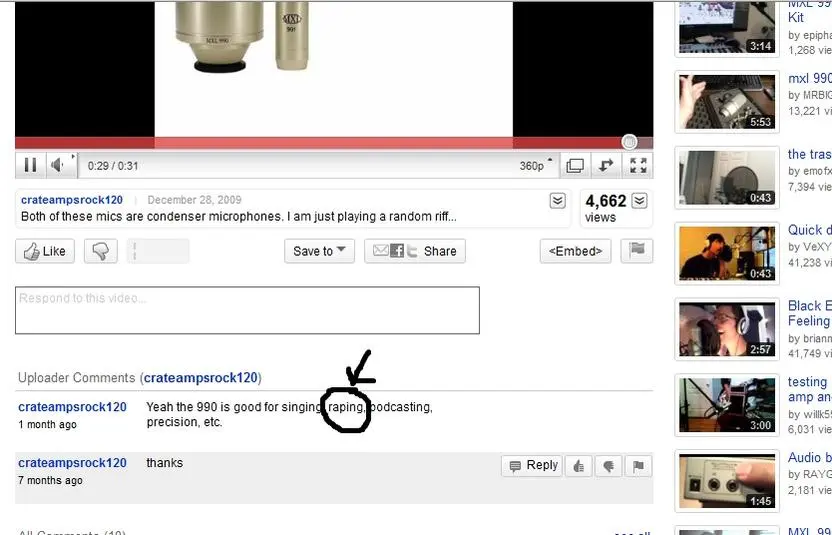Toggle the wide player size button
Image resolution: width=832 pixels, height=535 pixels.
(606, 165)
